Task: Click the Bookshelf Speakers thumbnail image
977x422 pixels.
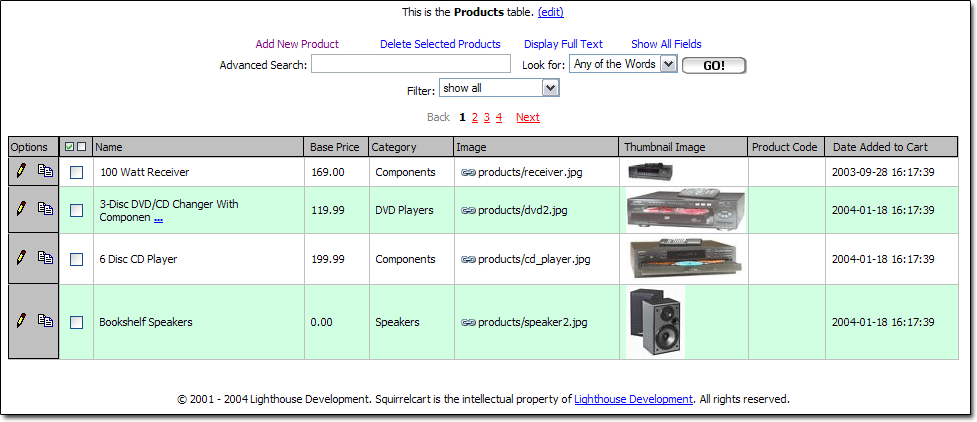Action: (x=655, y=321)
